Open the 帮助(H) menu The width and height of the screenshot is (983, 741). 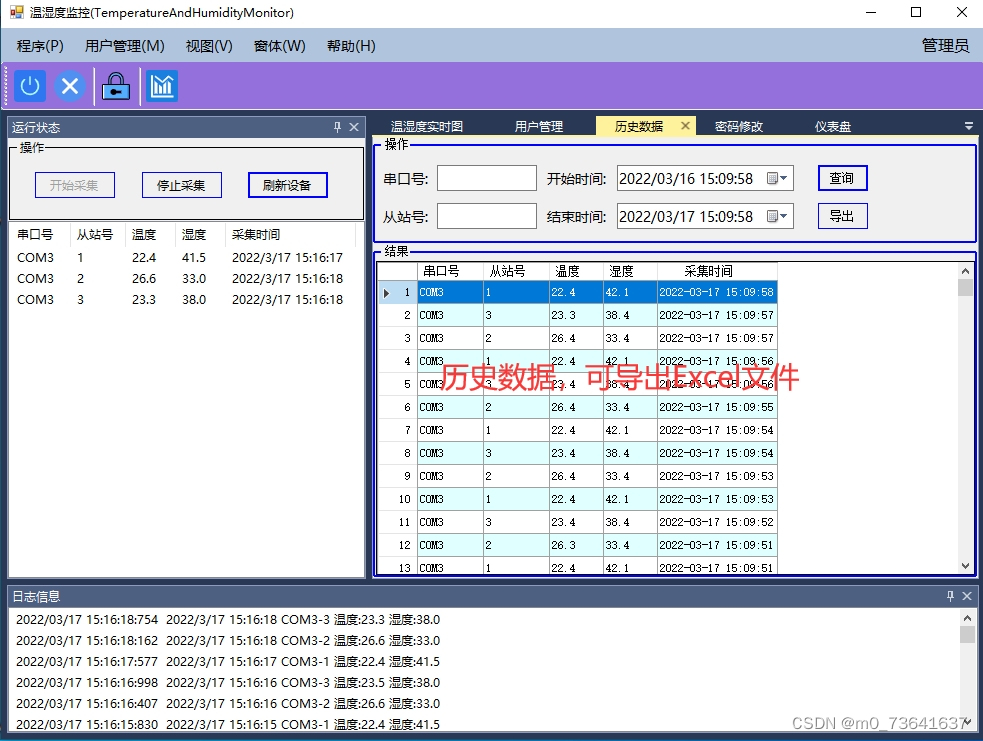[351, 46]
